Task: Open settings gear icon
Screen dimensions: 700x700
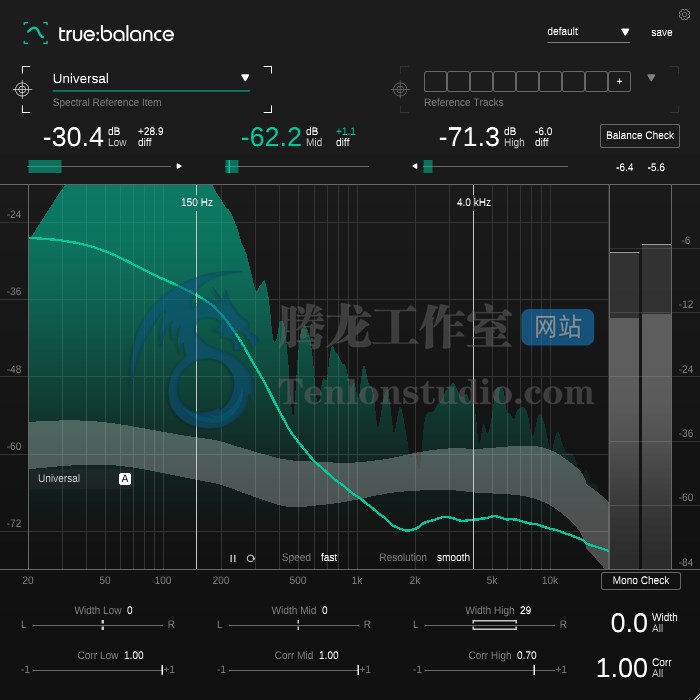Action: pos(684,15)
